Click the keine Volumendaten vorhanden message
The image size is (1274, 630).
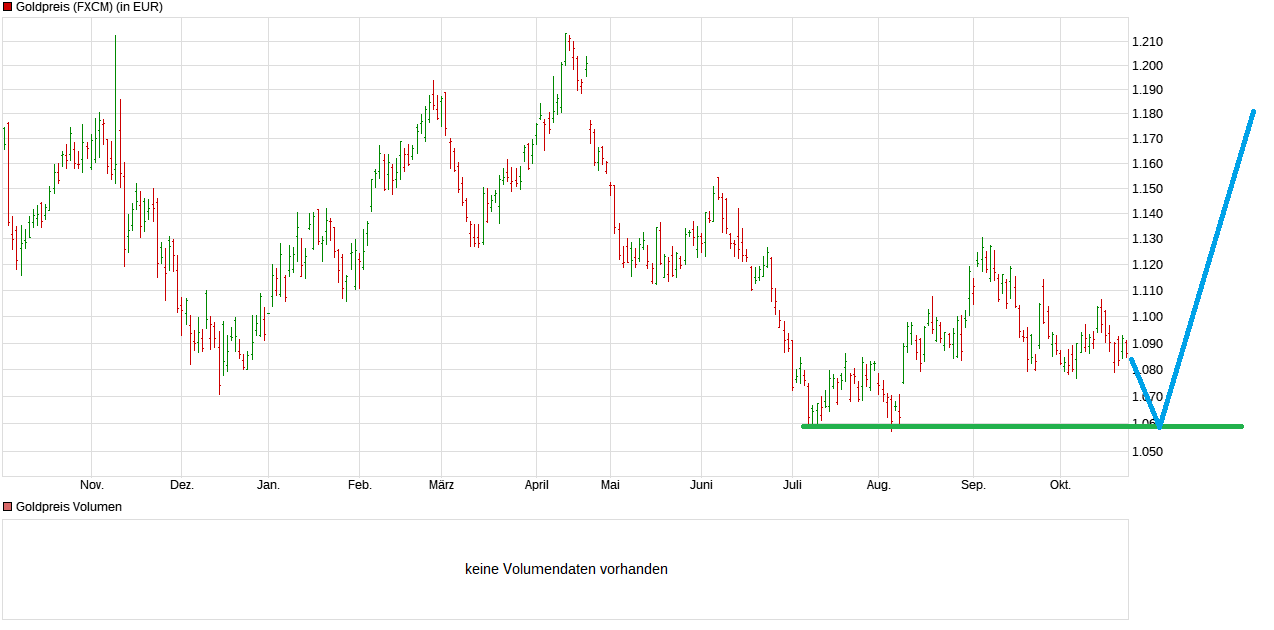pyautogui.click(x=566, y=568)
